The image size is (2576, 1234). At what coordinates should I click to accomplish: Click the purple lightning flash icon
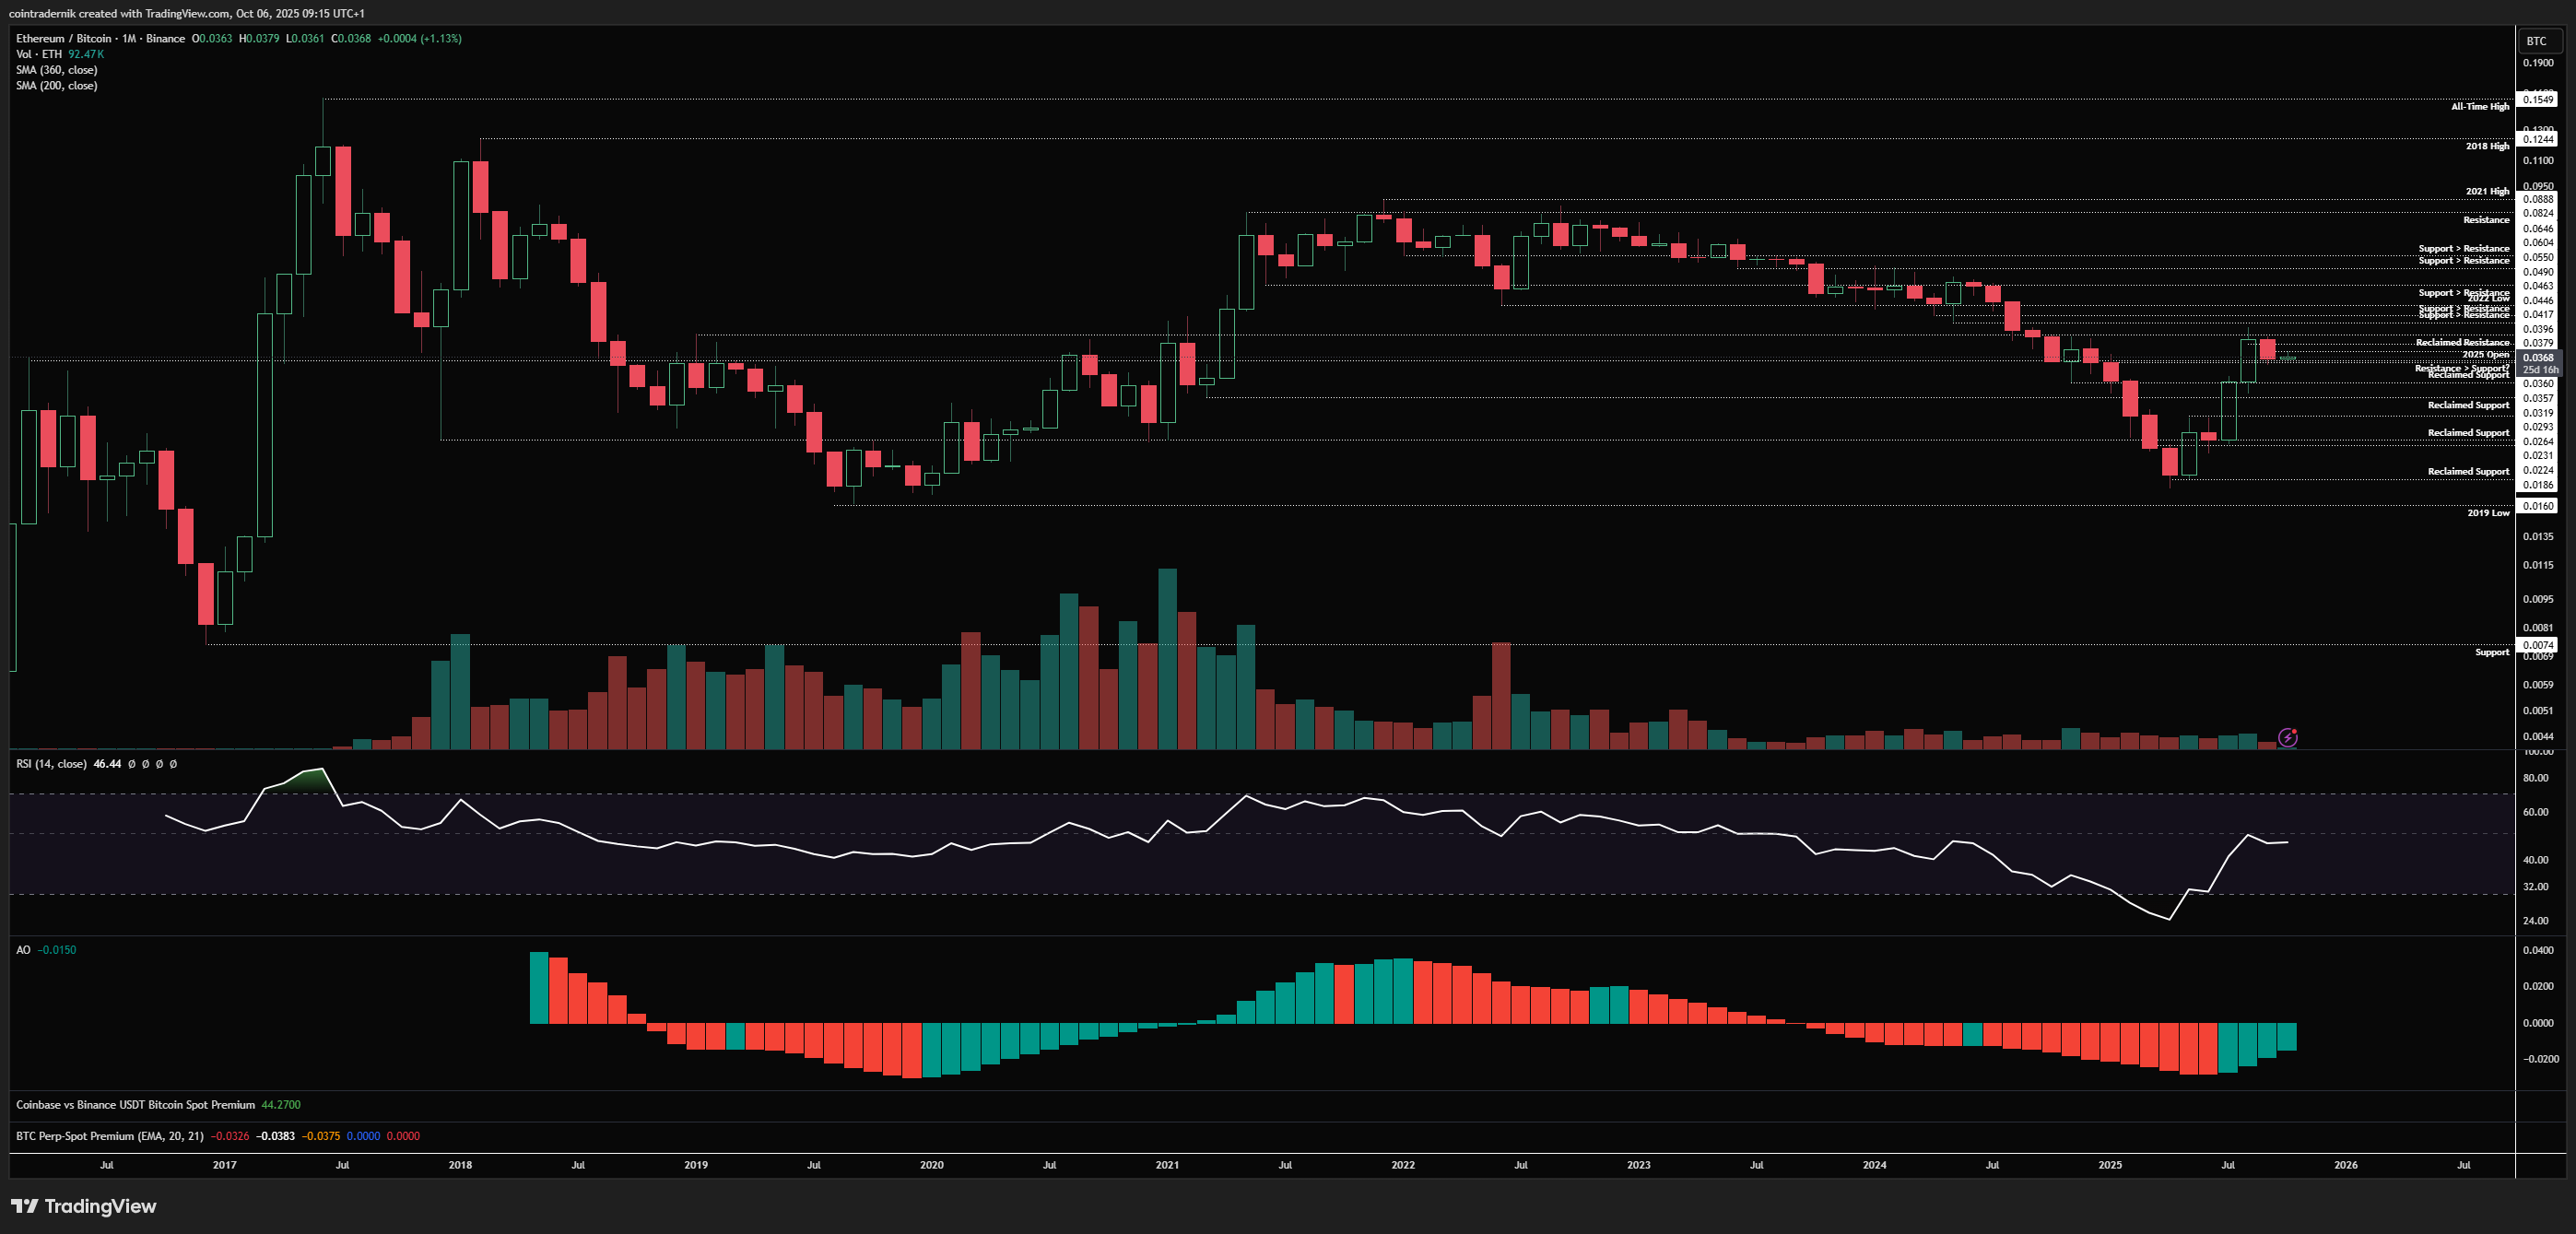pyautogui.click(x=2287, y=738)
